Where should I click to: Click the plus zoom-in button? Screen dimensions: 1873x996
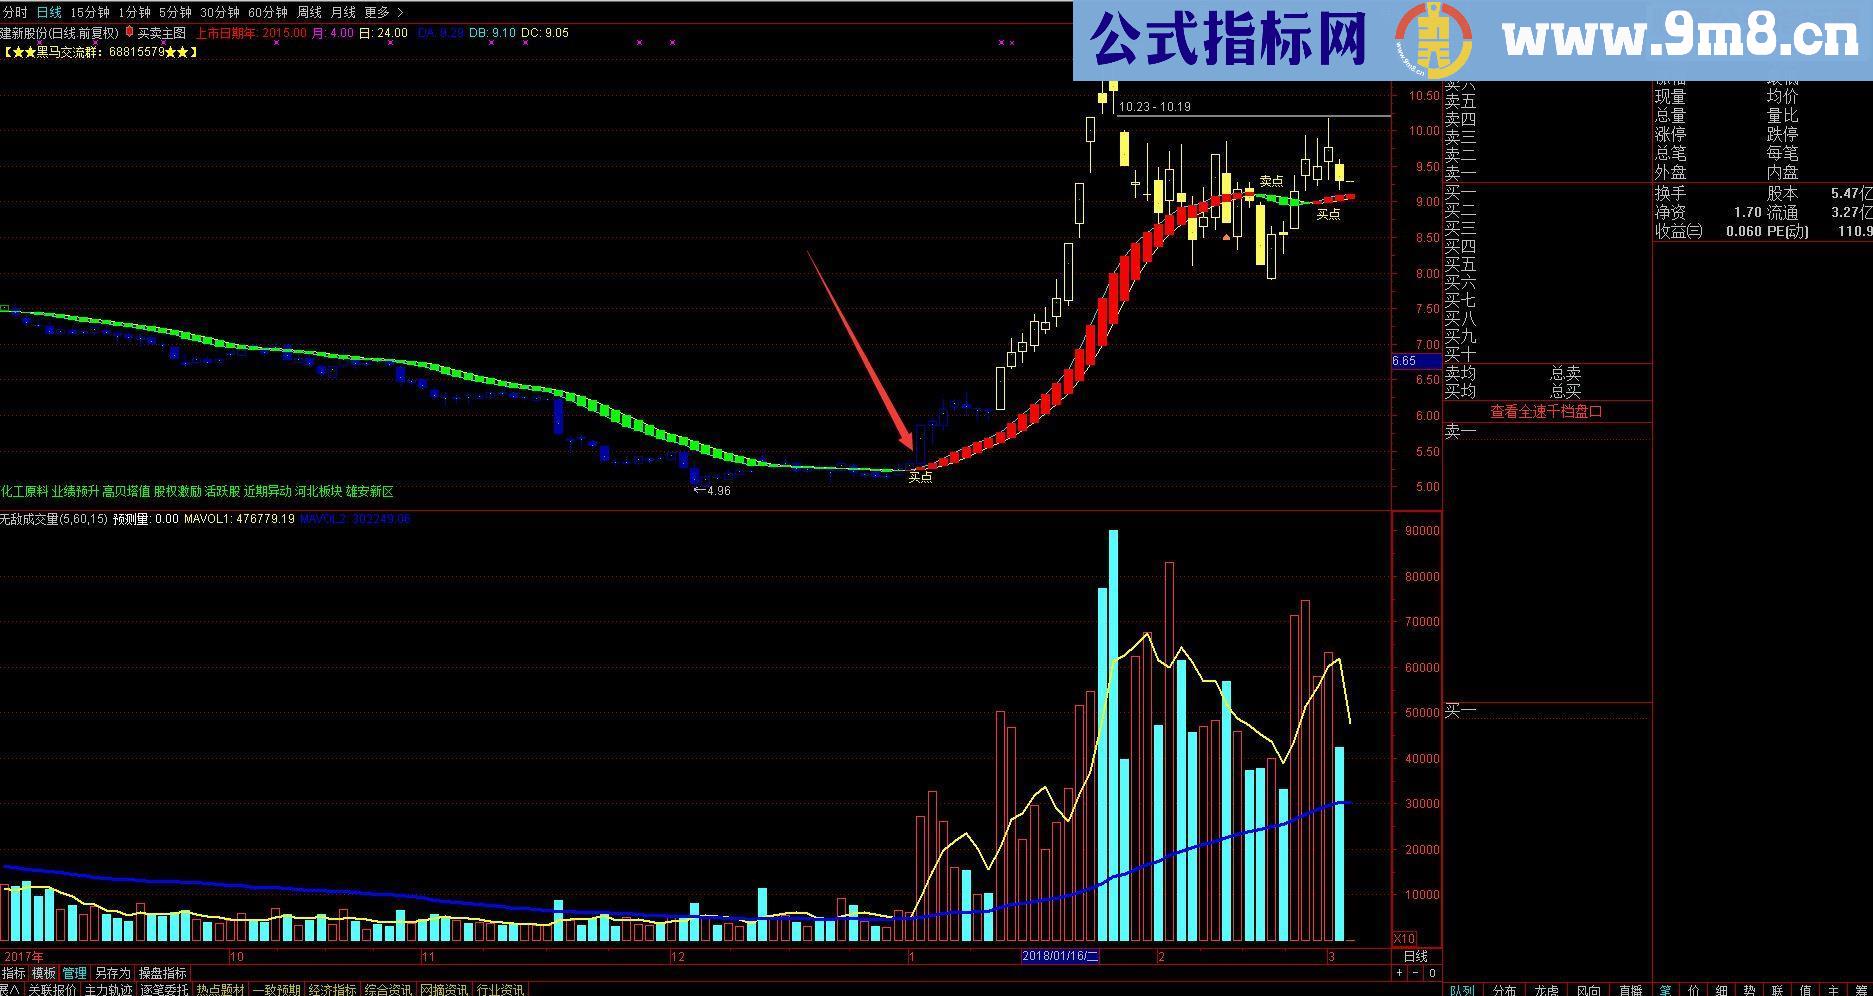pos(1400,973)
